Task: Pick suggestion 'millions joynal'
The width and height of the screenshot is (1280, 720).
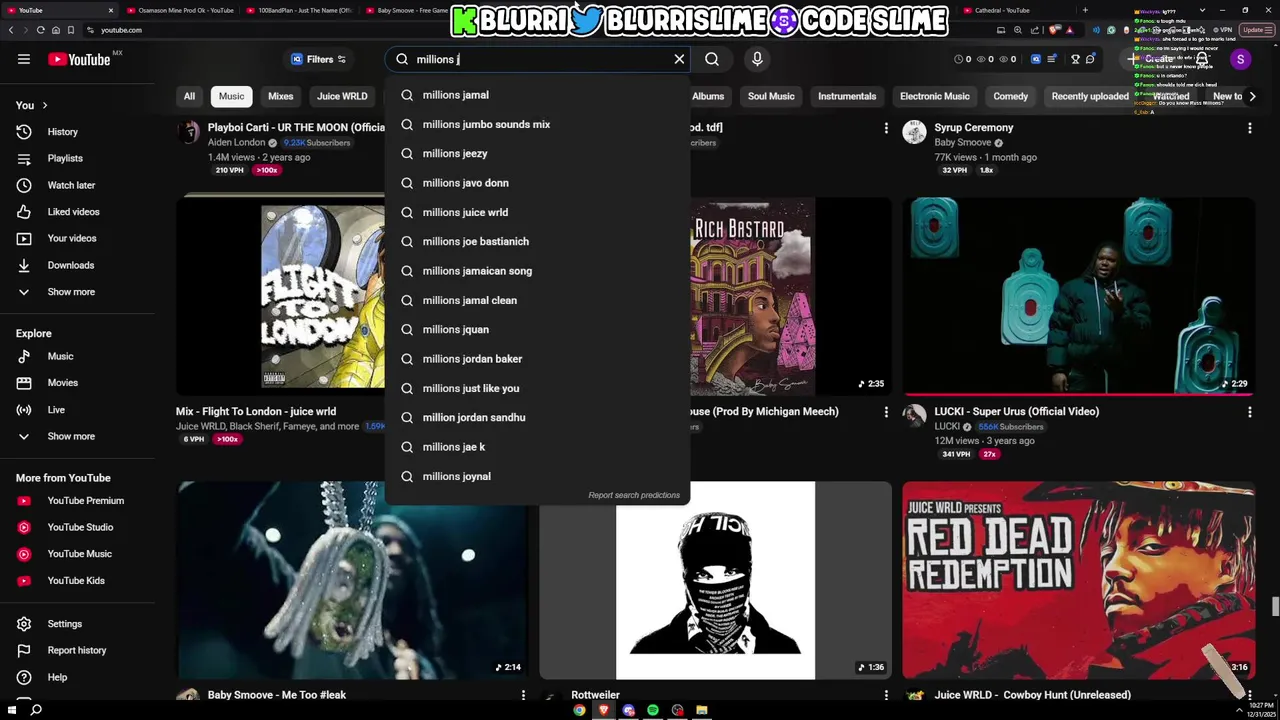Action: (537, 476)
